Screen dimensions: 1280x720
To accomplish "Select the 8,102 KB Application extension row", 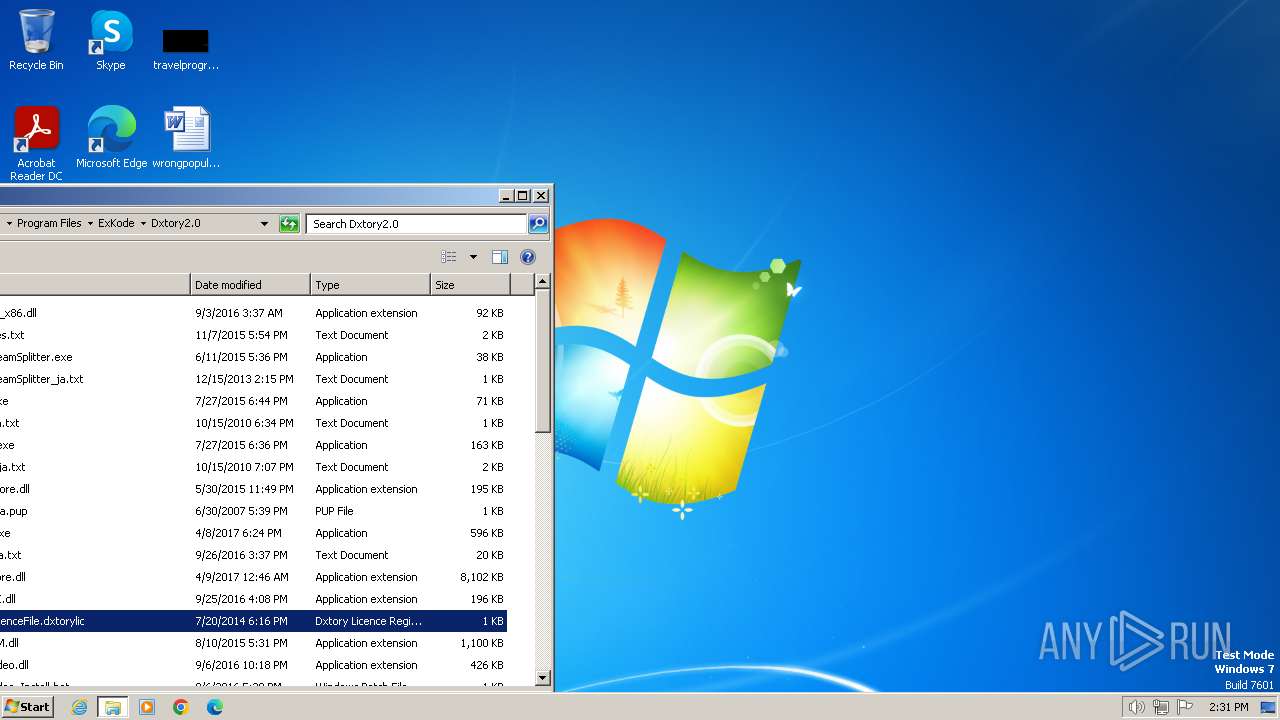I will pyautogui.click(x=253, y=577).
